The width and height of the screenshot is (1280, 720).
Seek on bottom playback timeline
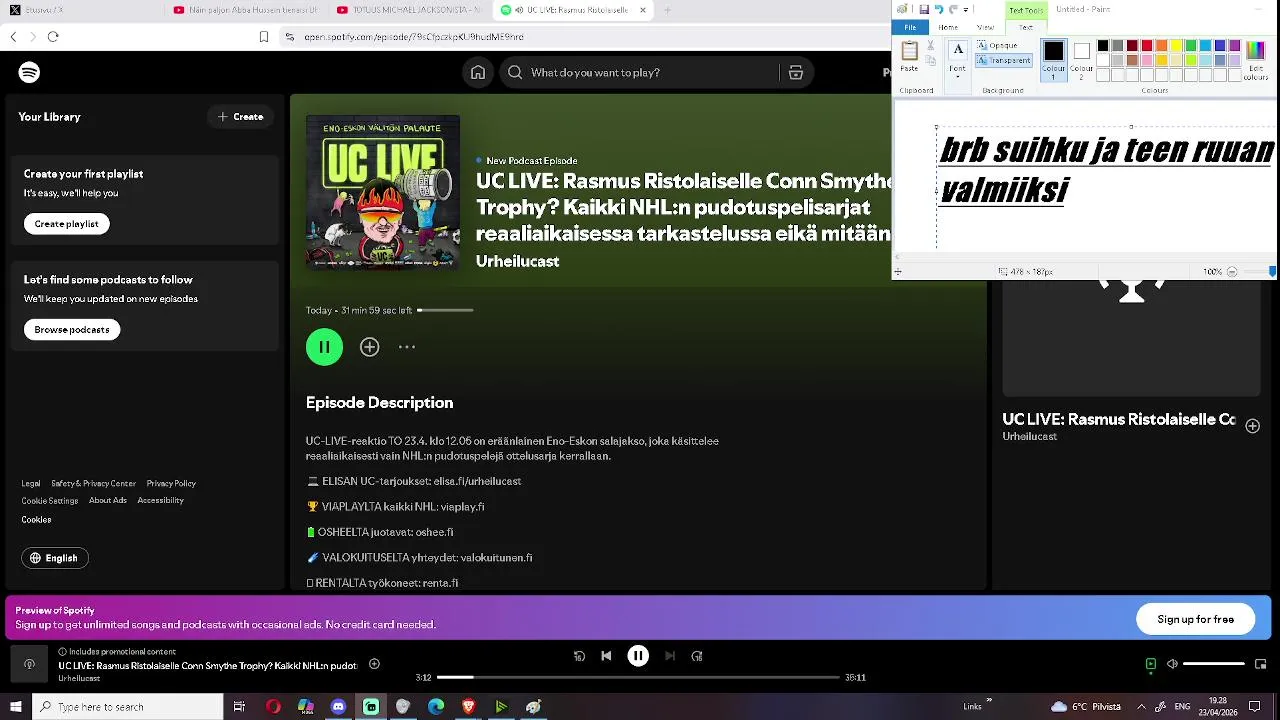[x=638, y=678]
